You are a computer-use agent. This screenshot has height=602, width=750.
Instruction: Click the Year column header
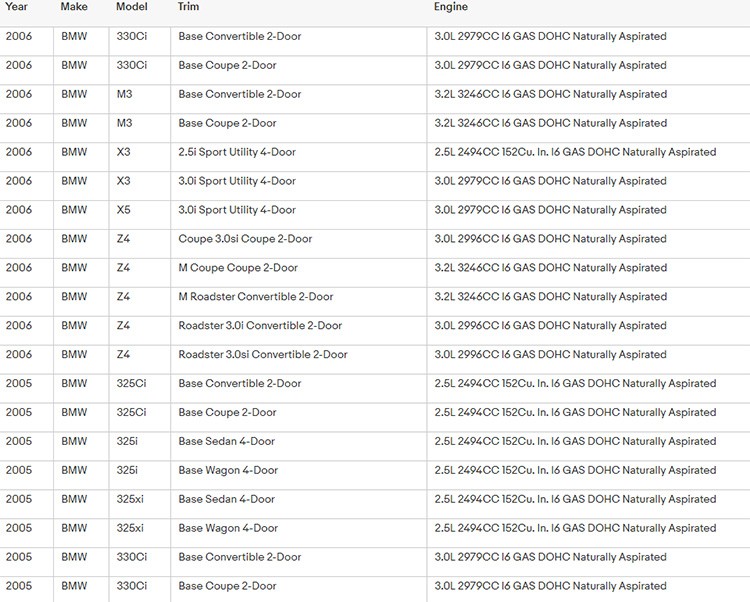16,7
